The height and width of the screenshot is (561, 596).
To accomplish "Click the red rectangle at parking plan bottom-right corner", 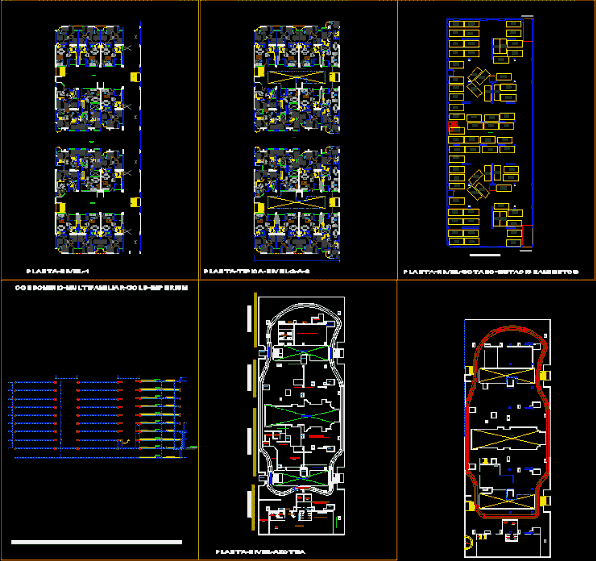I will [527, 236].
